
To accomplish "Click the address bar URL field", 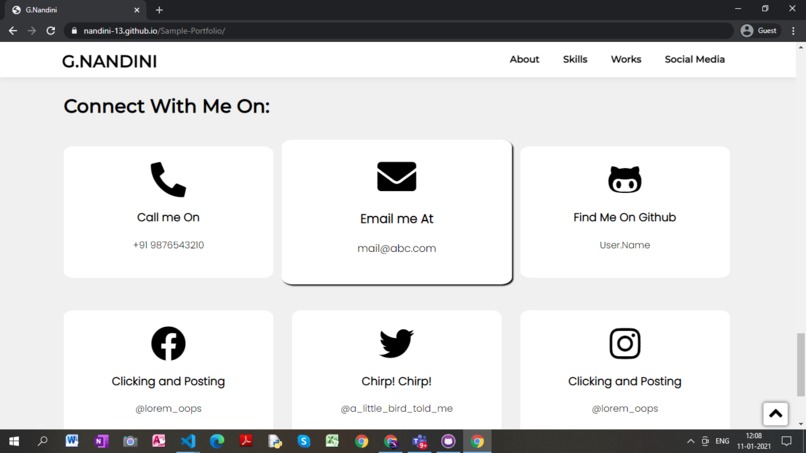I will (398, 31).
